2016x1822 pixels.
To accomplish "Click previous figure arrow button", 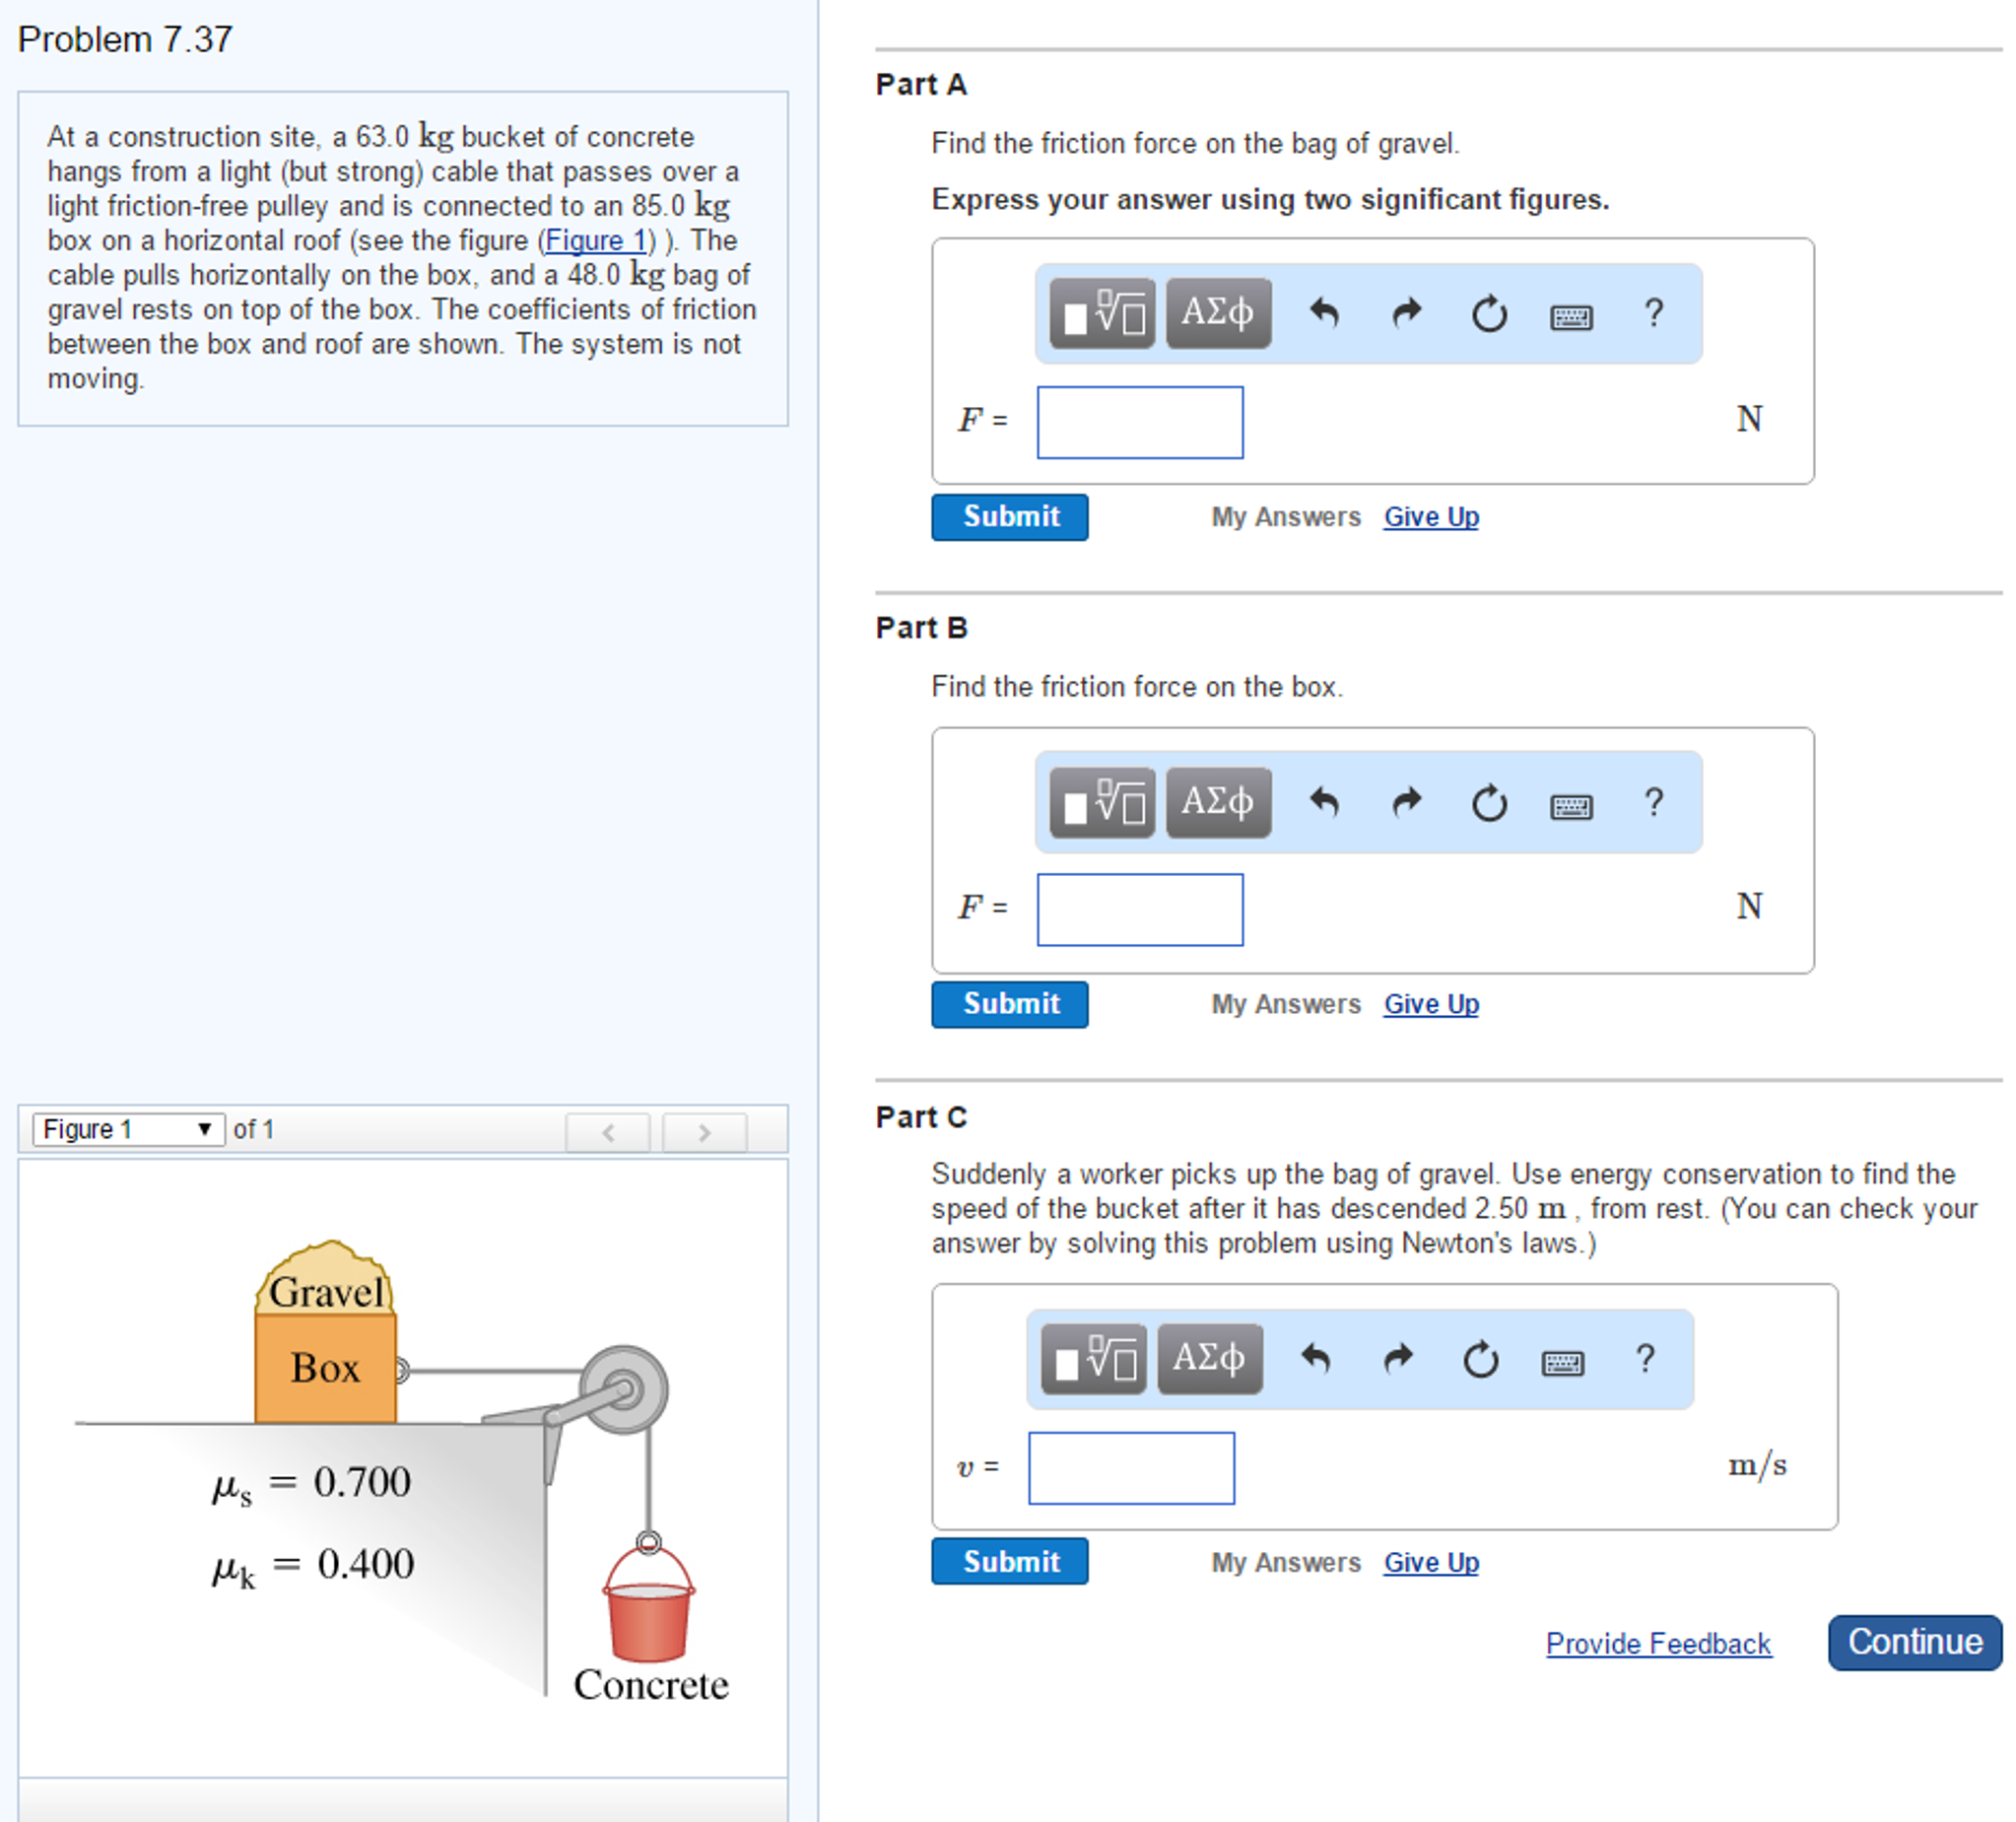I will point(608,1132).
